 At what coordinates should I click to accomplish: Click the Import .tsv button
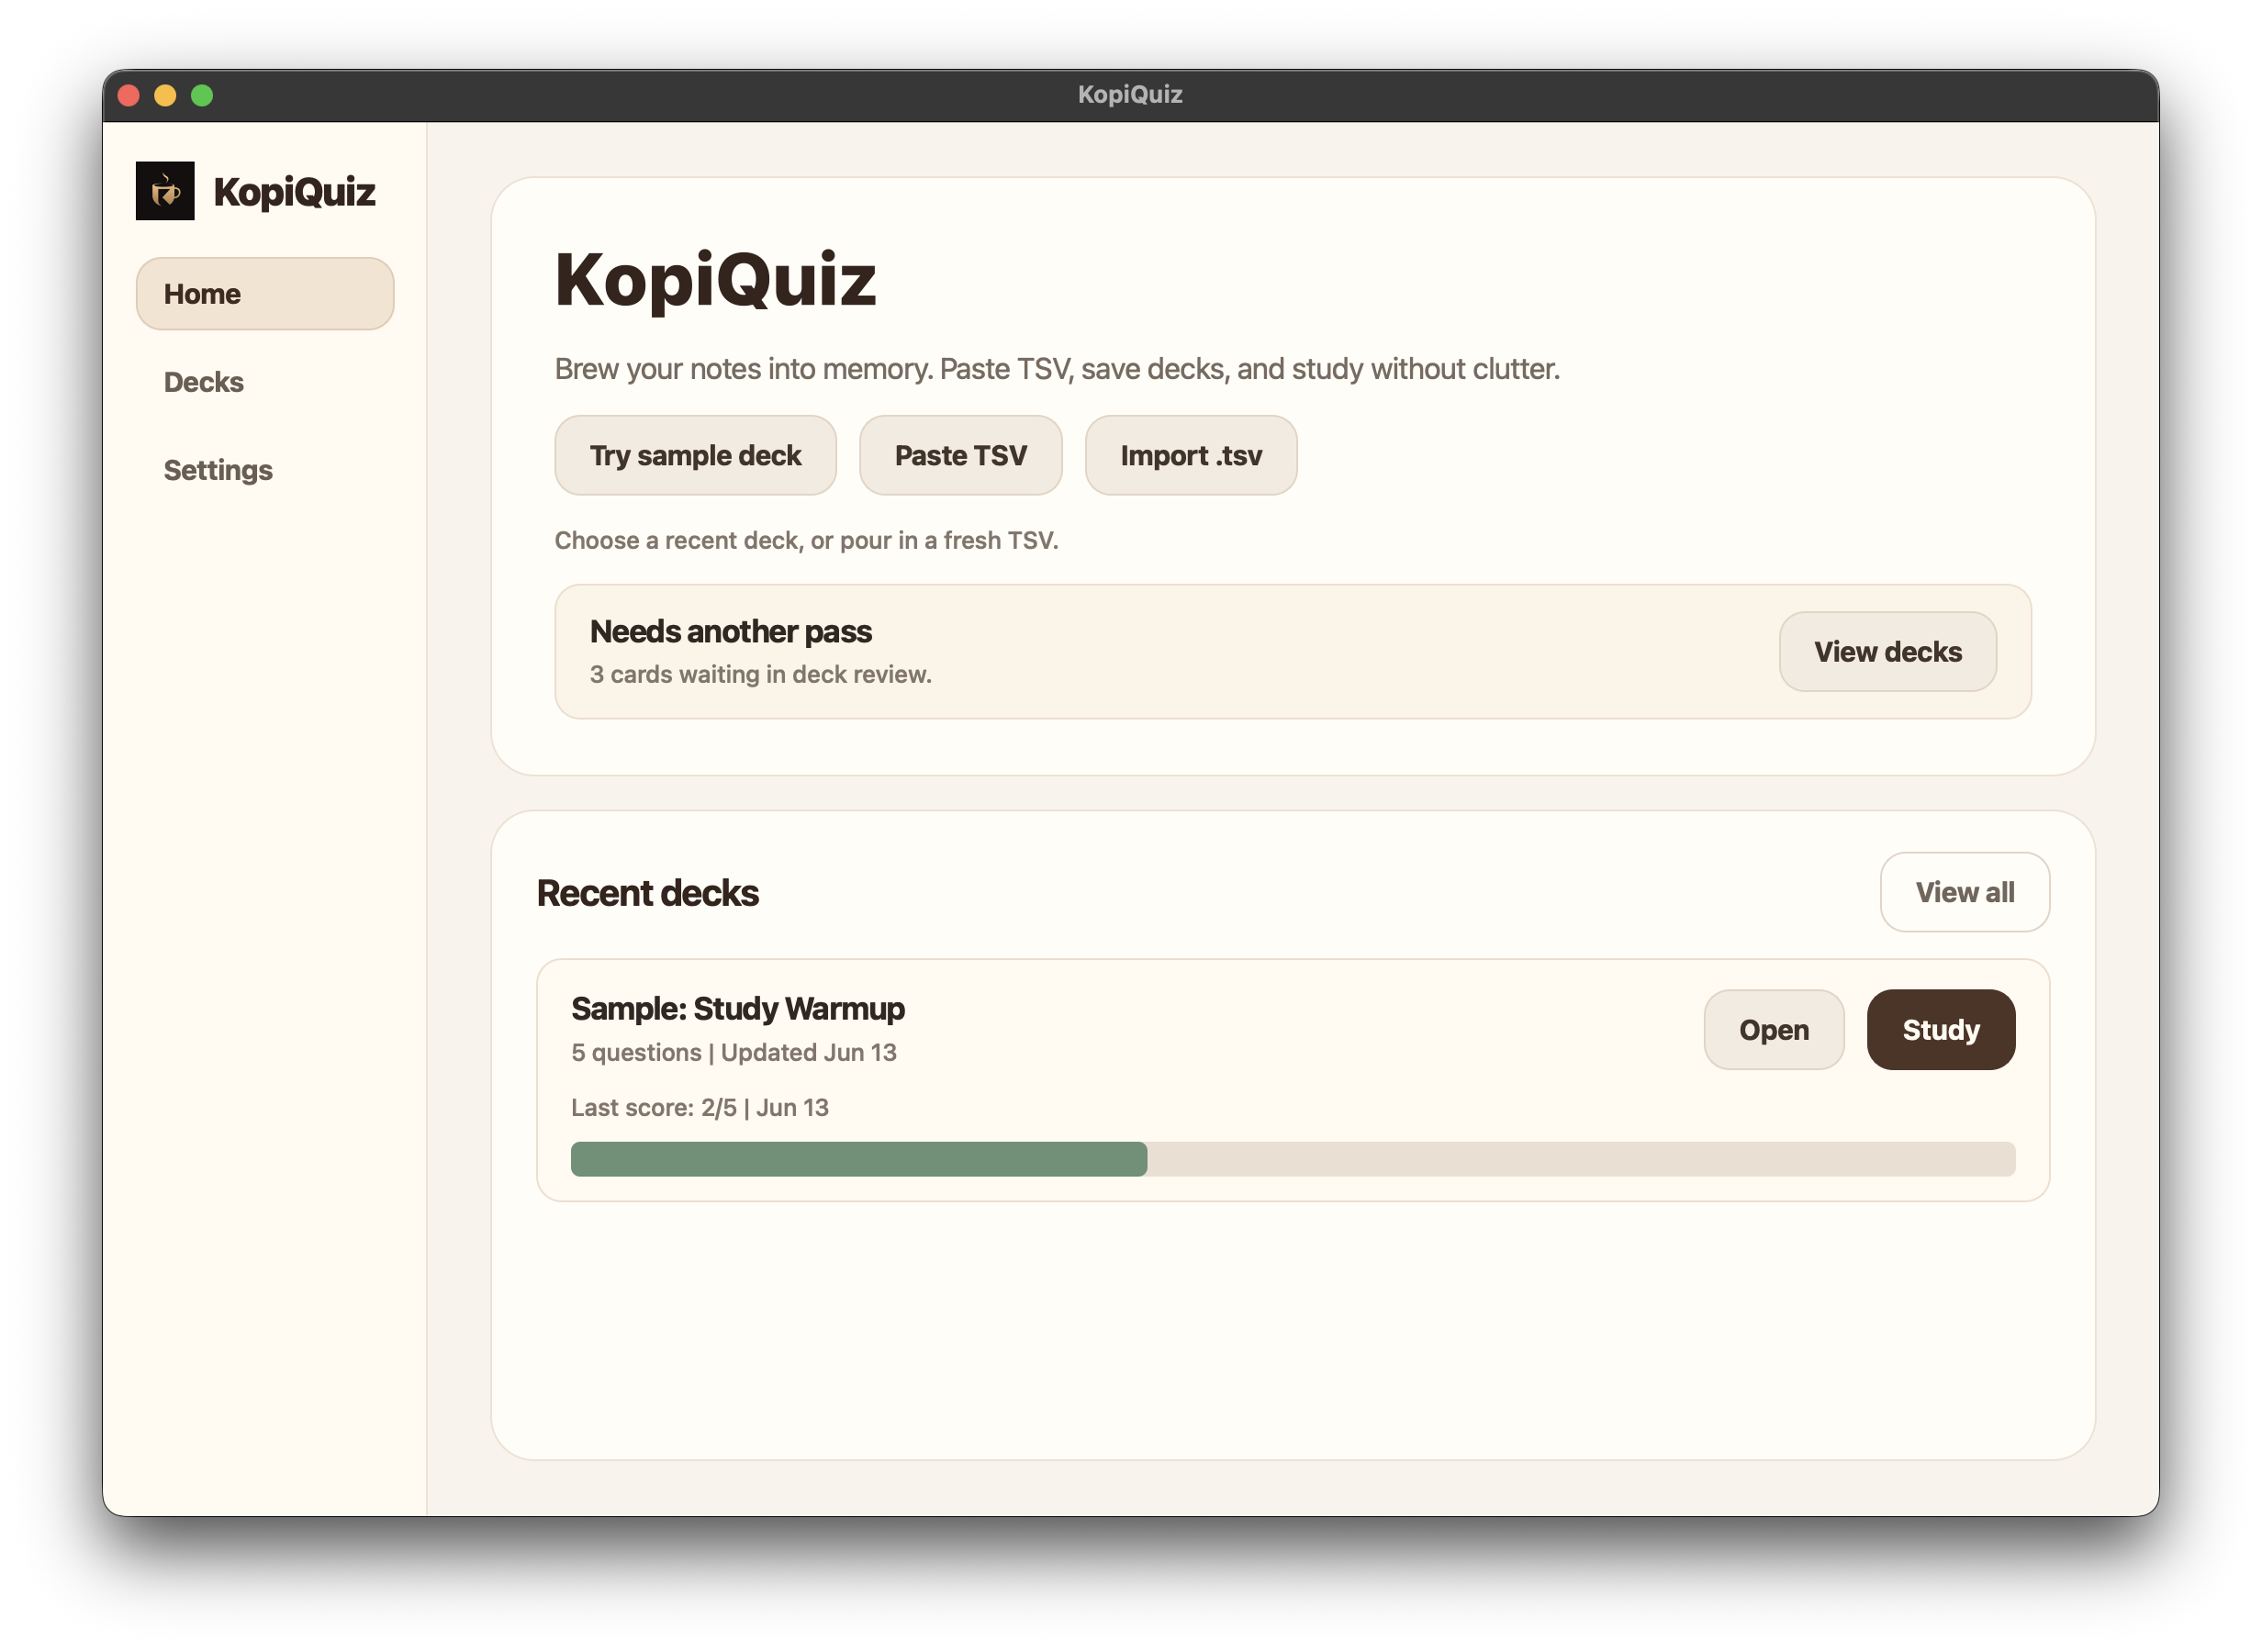(1191, 456)
